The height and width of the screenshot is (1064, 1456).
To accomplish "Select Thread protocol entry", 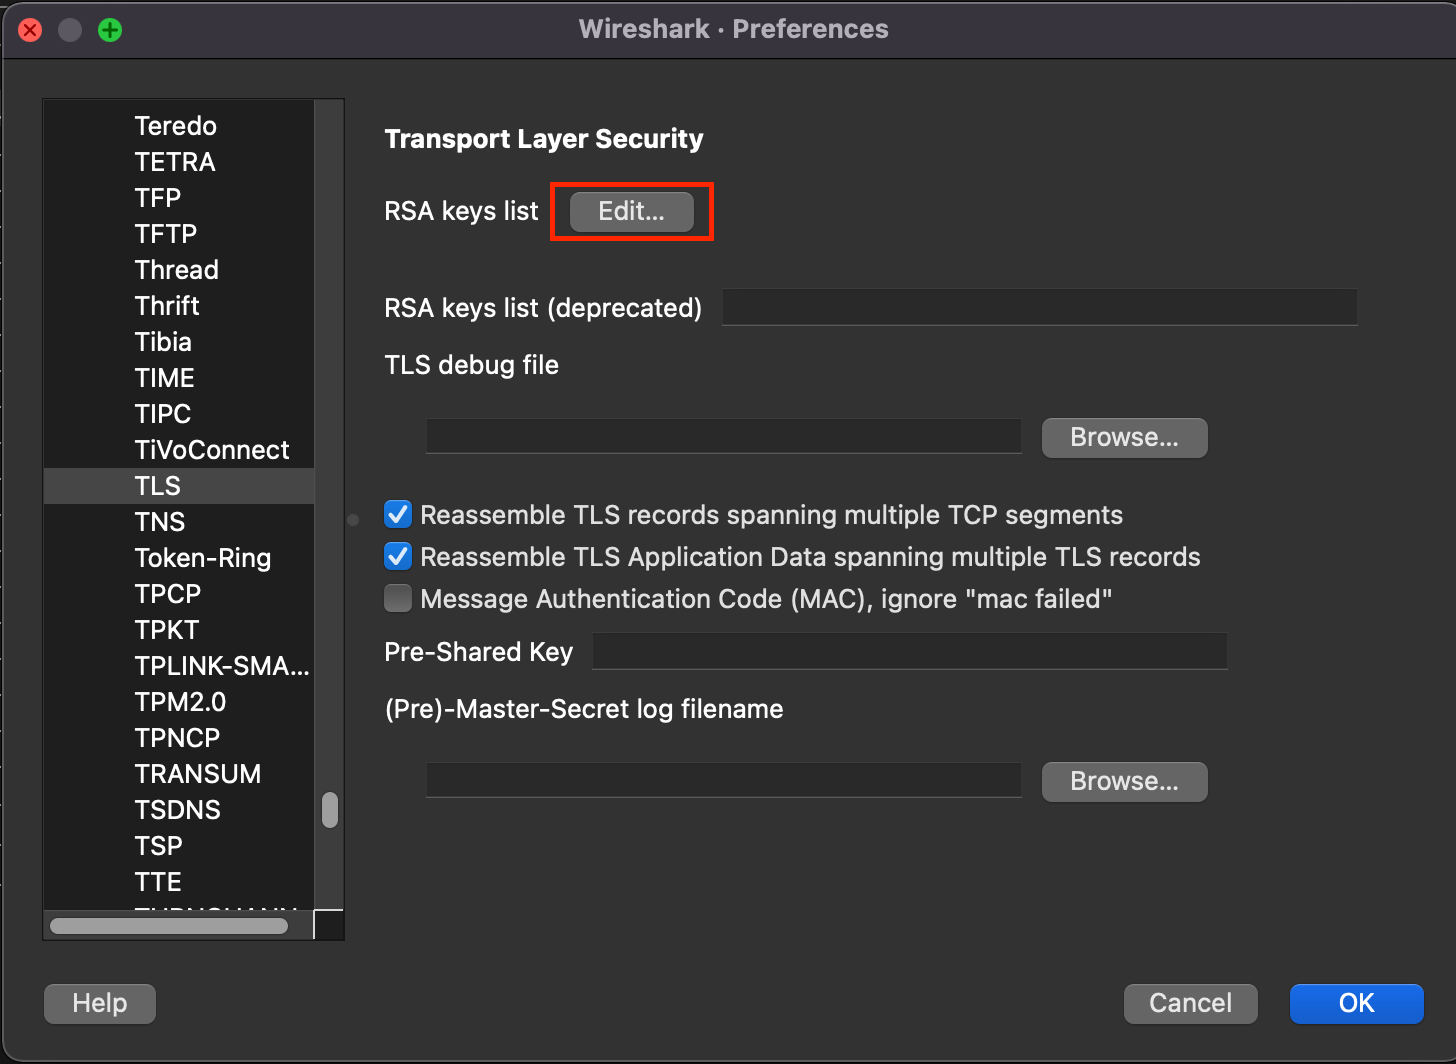I will [179, 270].
